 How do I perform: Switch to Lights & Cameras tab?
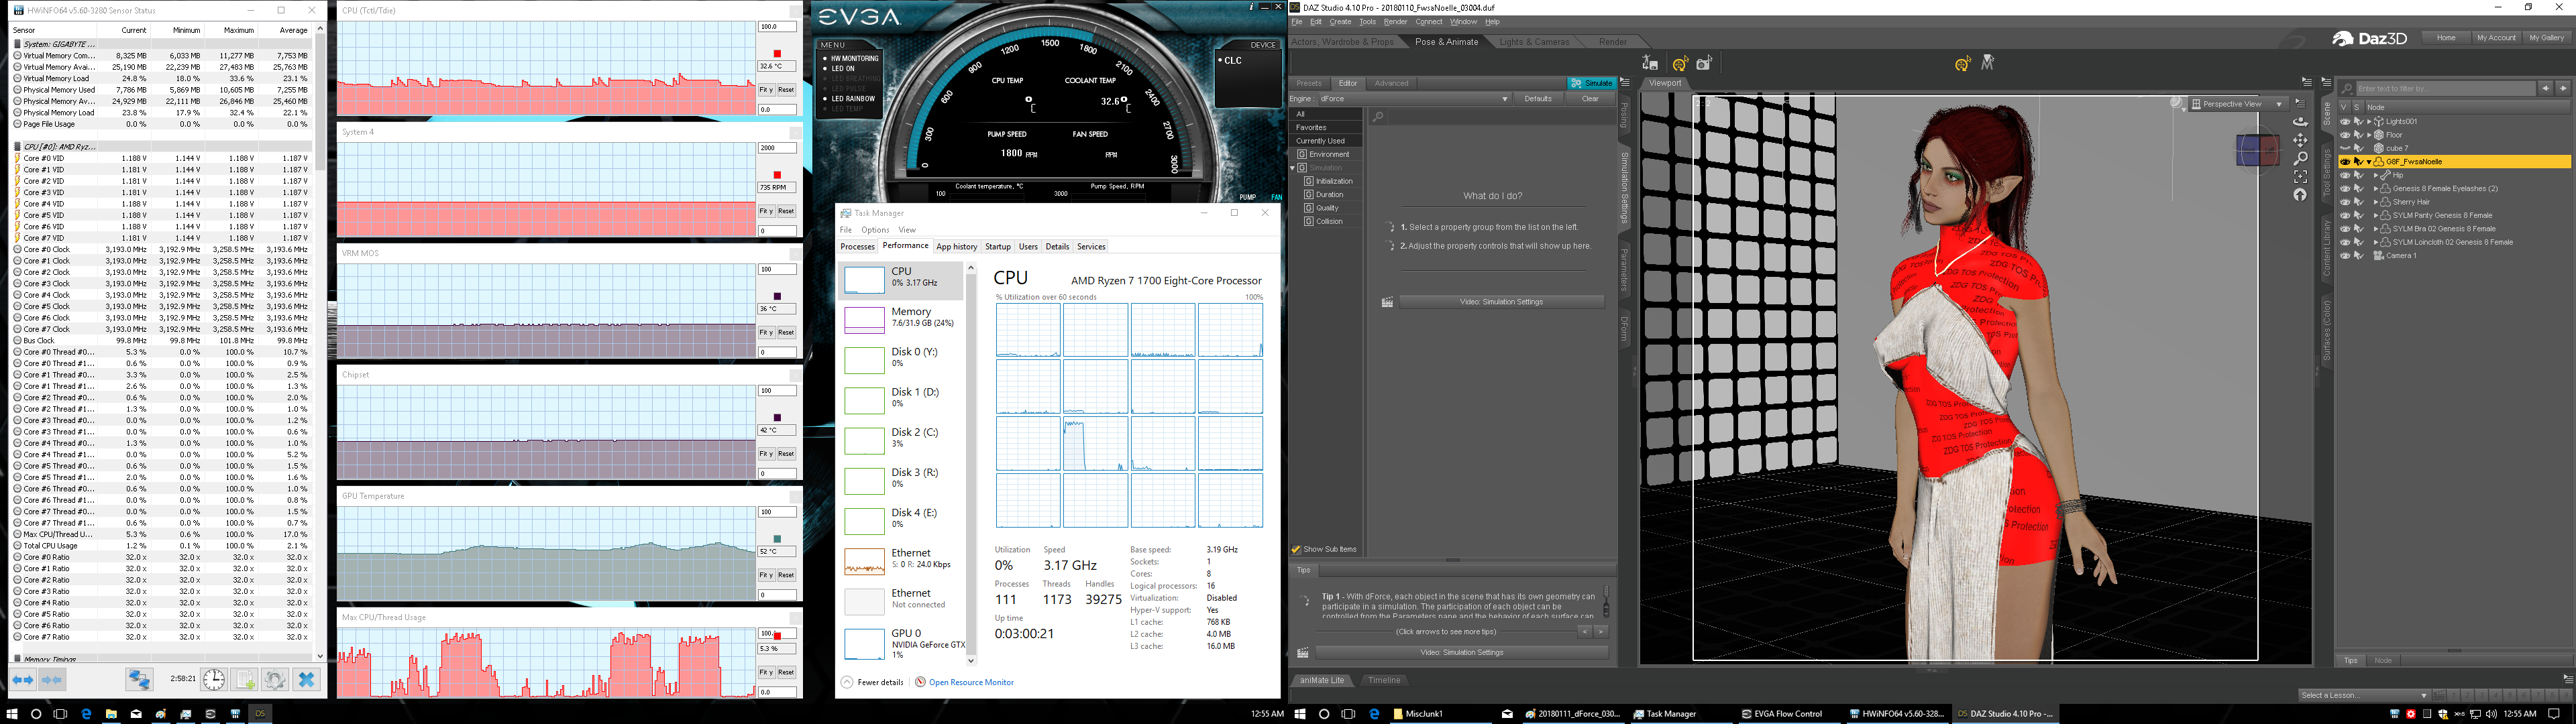click(1534, 42)
